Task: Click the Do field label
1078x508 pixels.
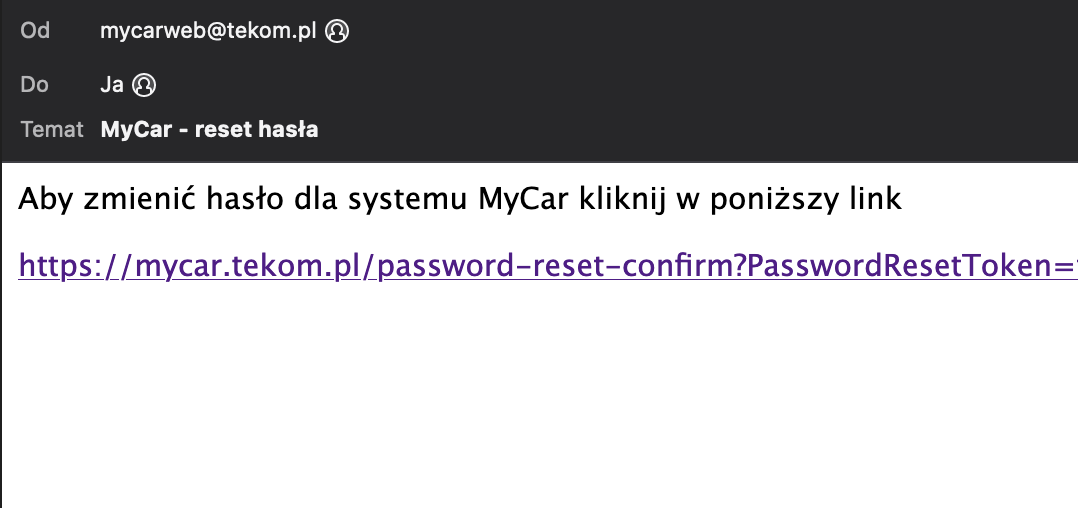Action: (x=34, y=85)
